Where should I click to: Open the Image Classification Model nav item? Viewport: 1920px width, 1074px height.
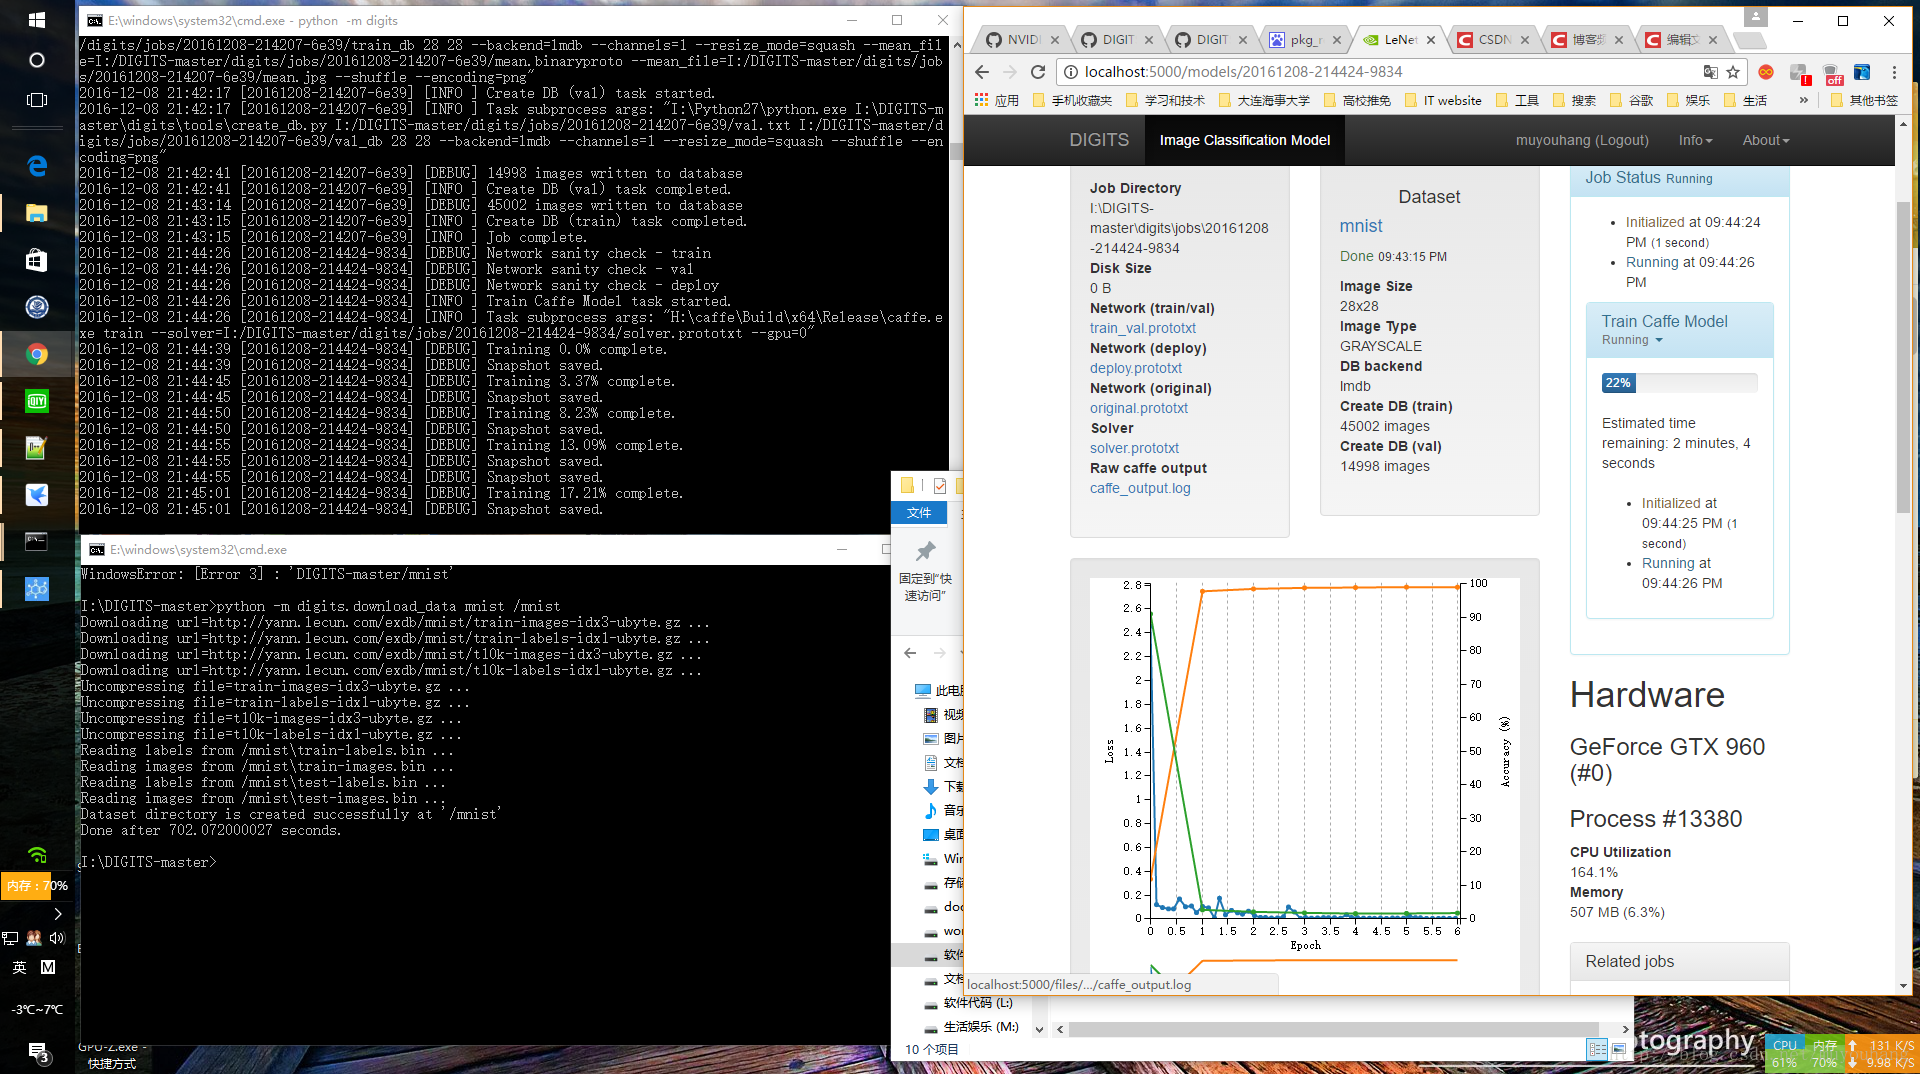[x=1244, y=140]
